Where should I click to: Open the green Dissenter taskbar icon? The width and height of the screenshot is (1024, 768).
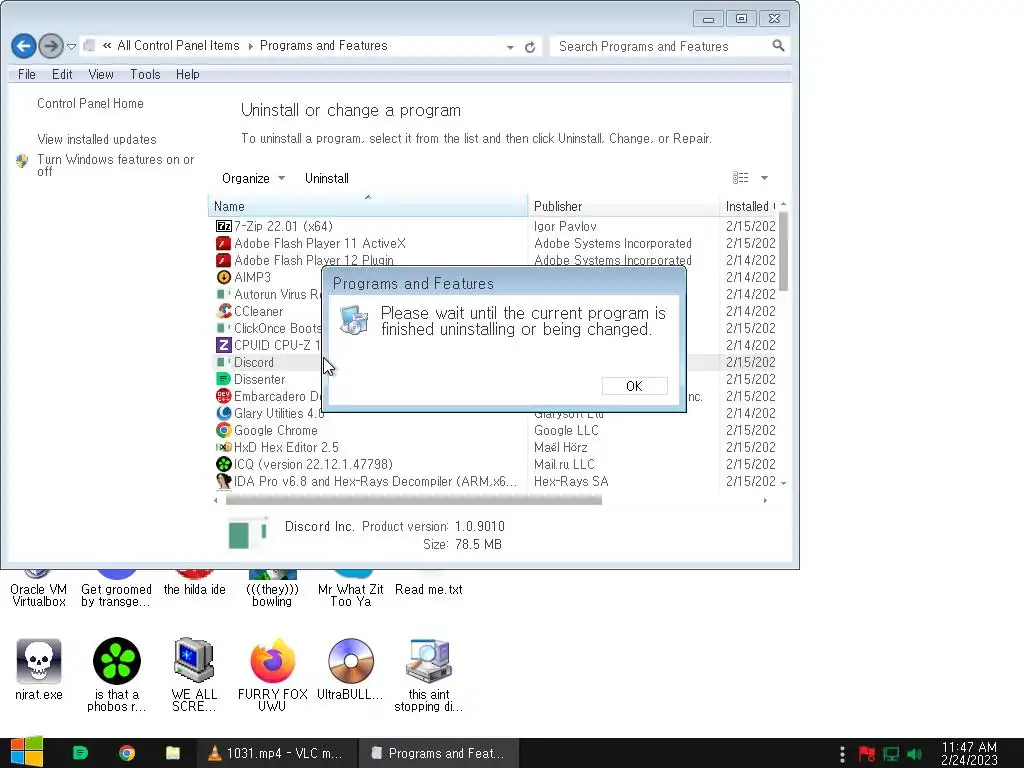click(x=80, y=753)
